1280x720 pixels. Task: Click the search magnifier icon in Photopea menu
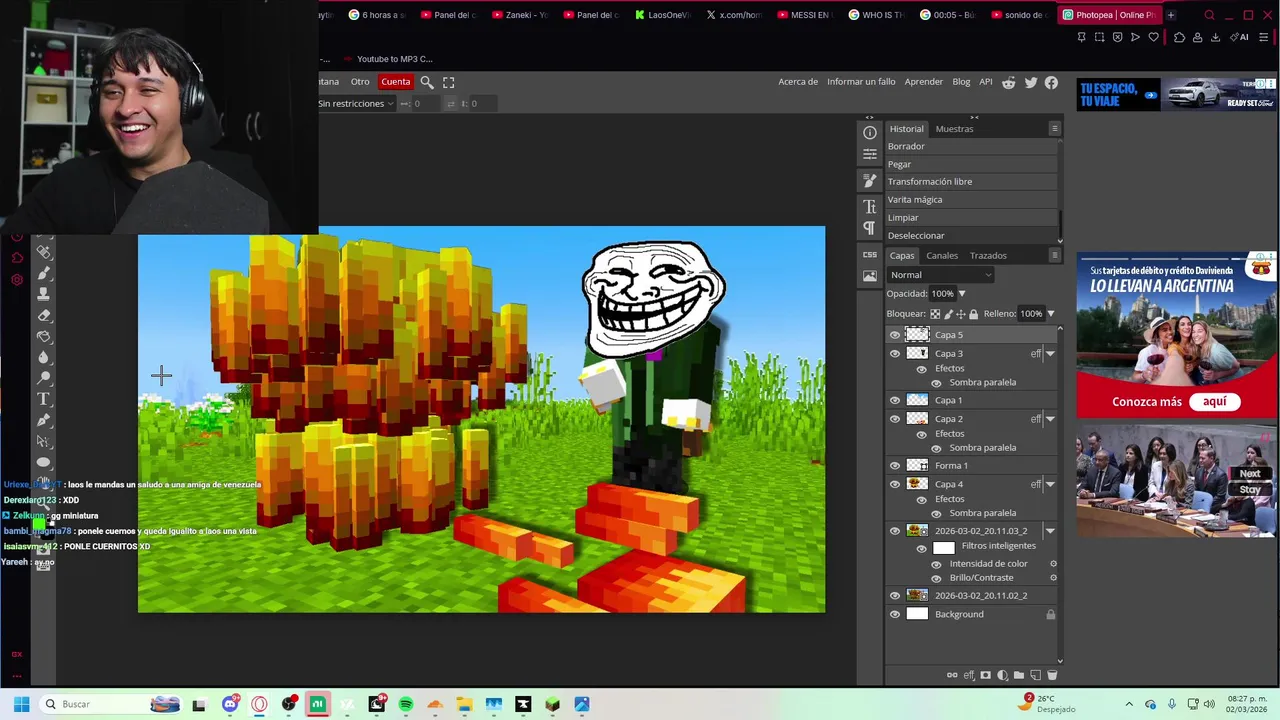(x=427, y=82)
